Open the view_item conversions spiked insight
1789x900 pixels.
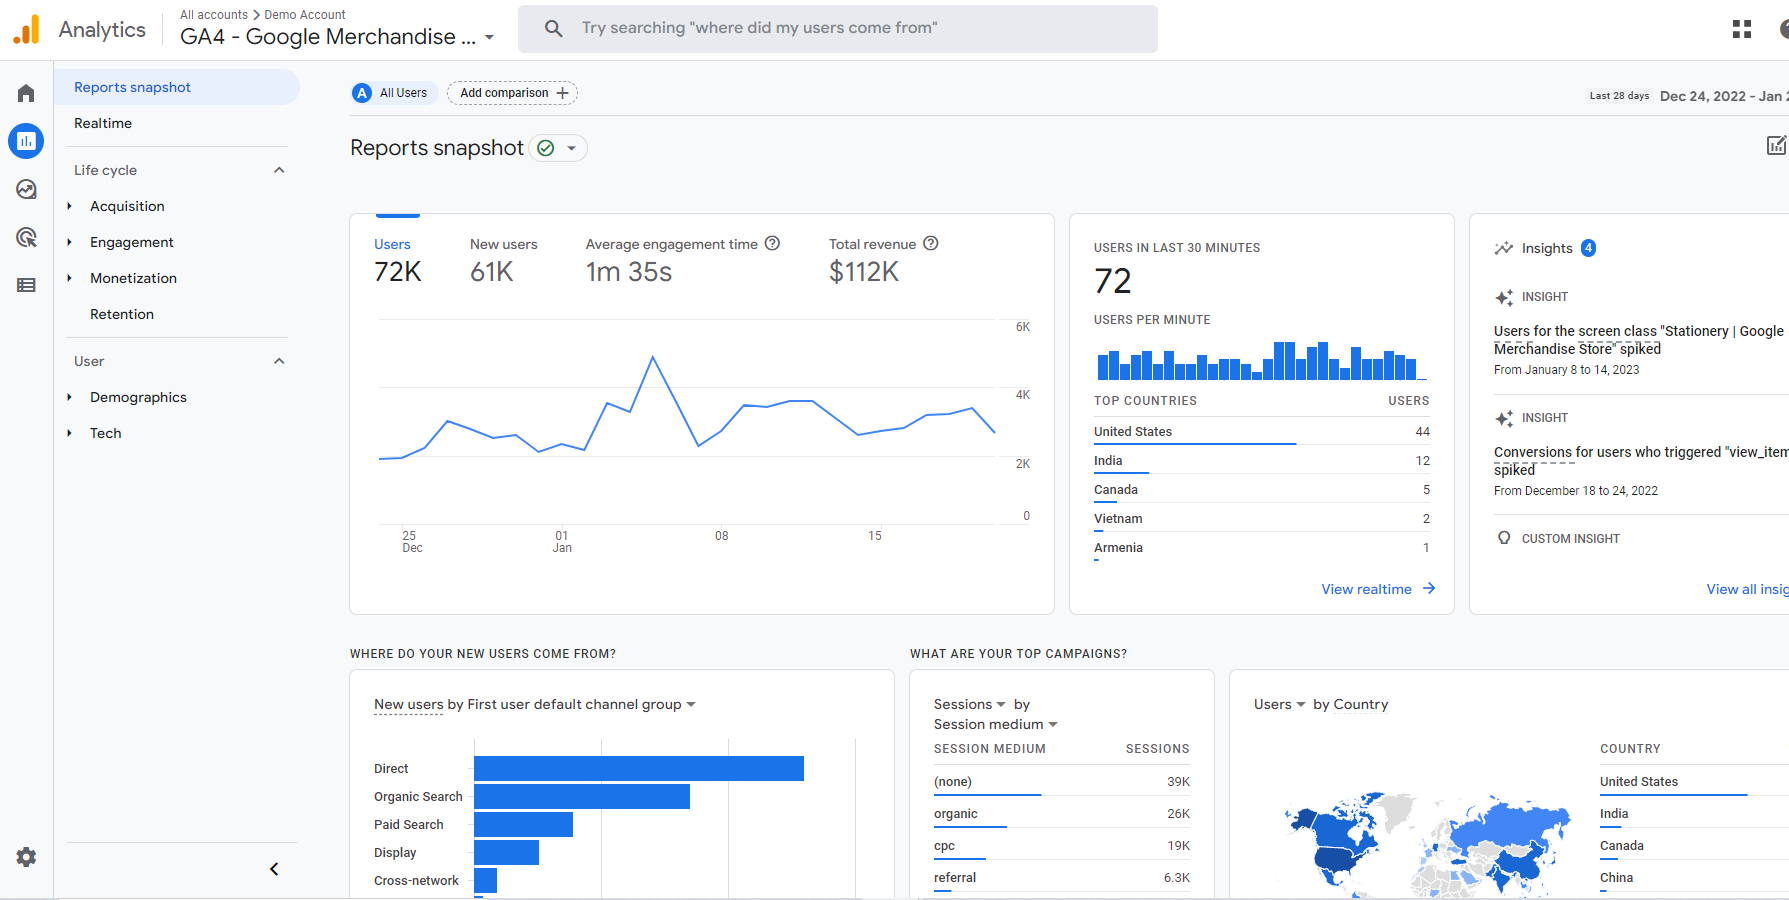(x=1640, y=461)
